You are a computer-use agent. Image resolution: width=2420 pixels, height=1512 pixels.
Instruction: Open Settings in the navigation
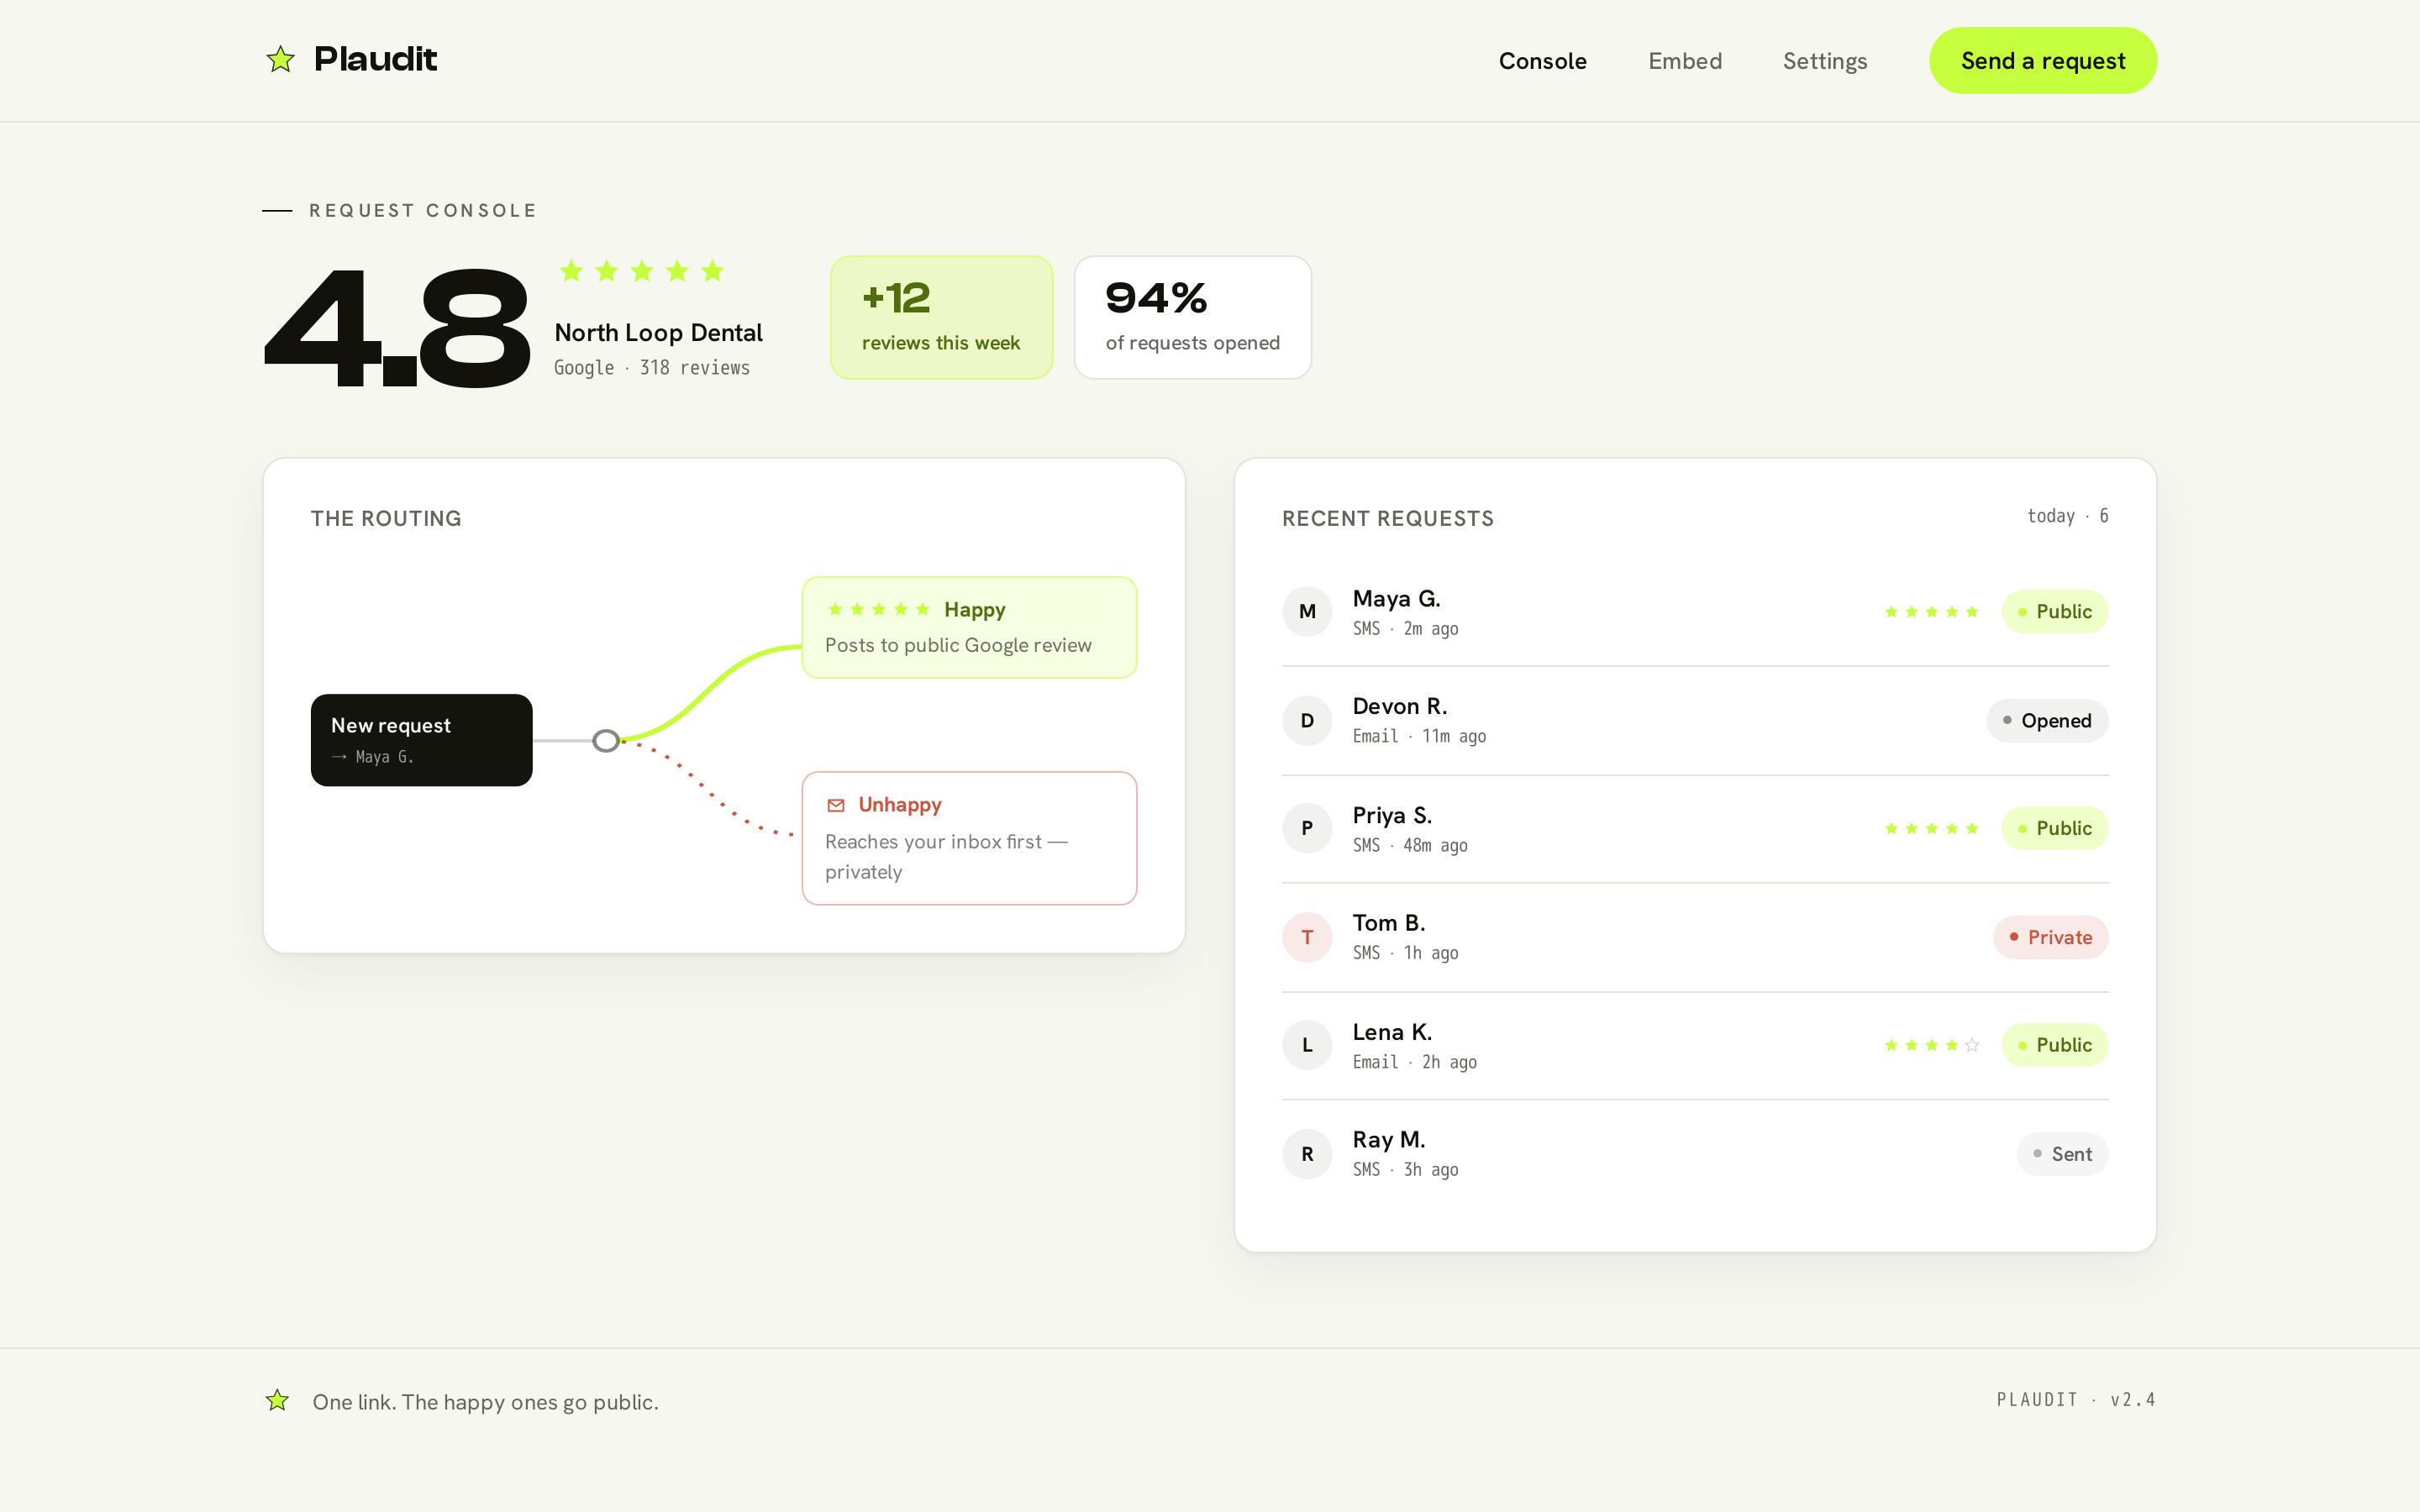click(1825, 61)
